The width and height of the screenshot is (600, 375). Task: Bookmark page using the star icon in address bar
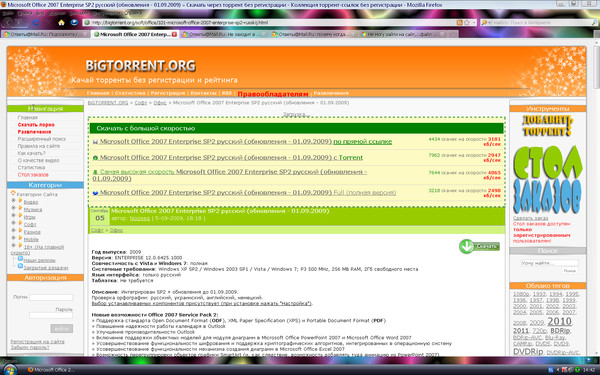tap(467, 23)
